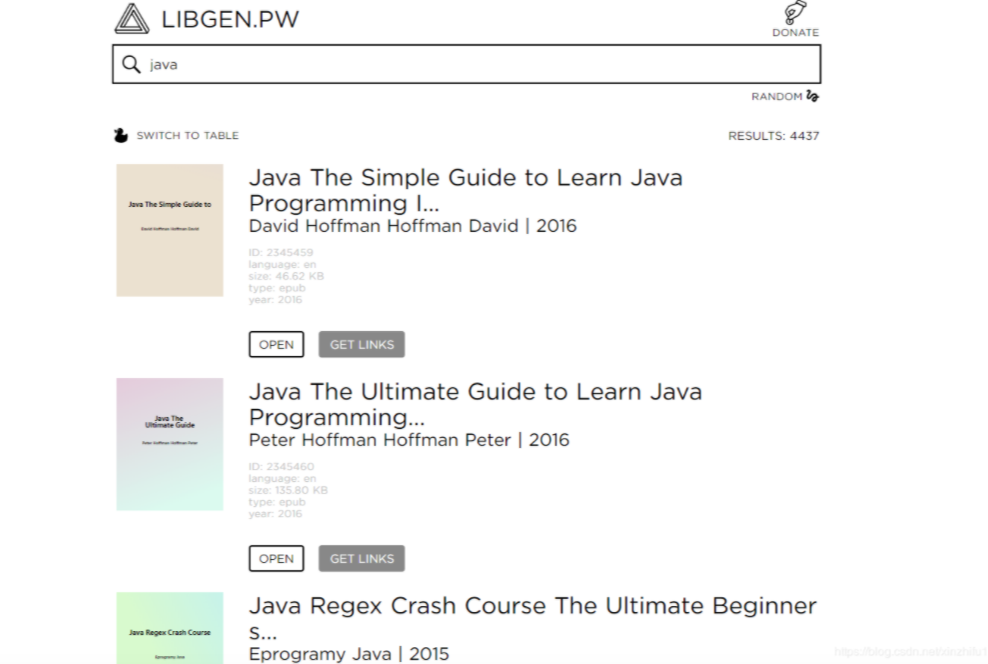The image size is (988, 664).
Task: Select author line Peter Hoffman Hoffman Peter 2016
Action: pyautogui.click(x=409, y=440)
